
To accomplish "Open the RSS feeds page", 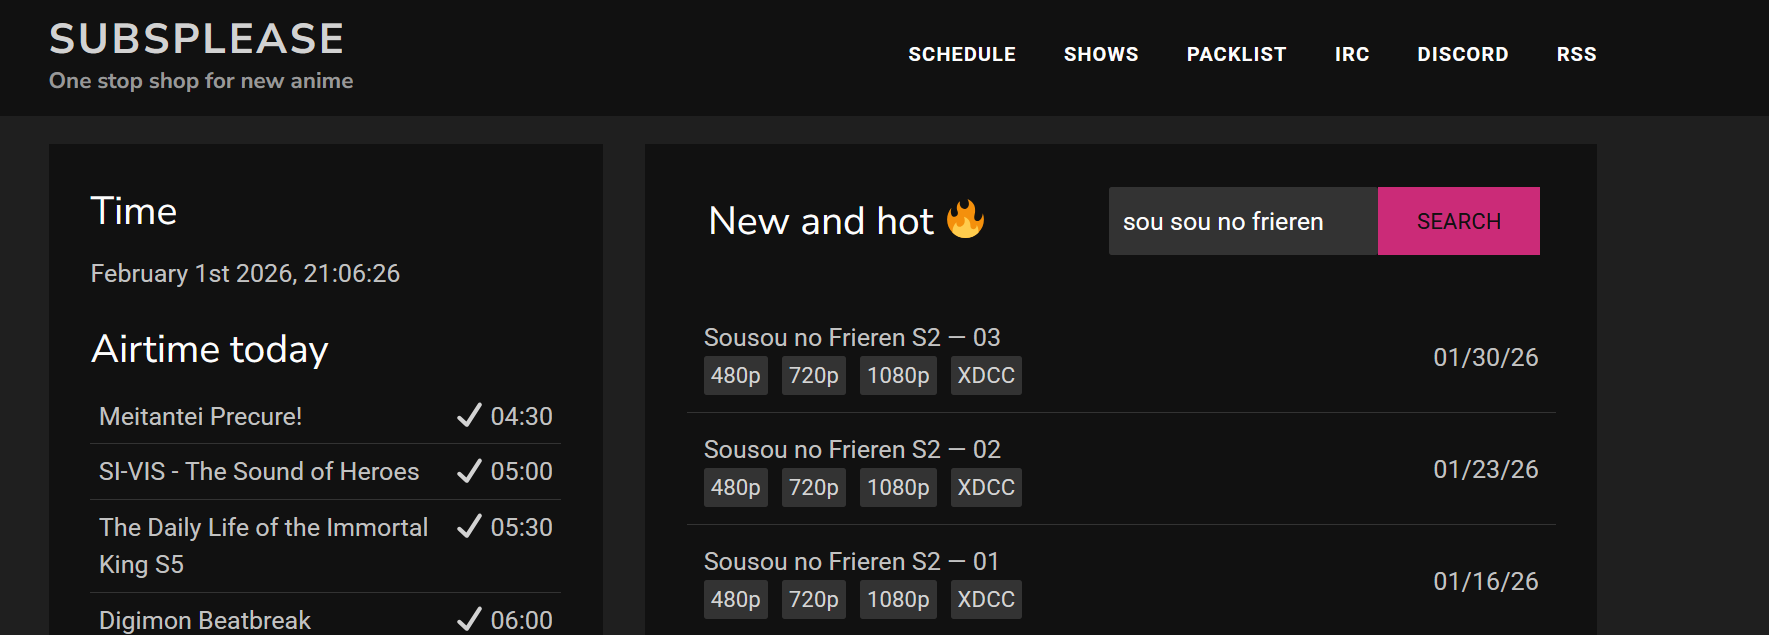I will coord(1576,54).
